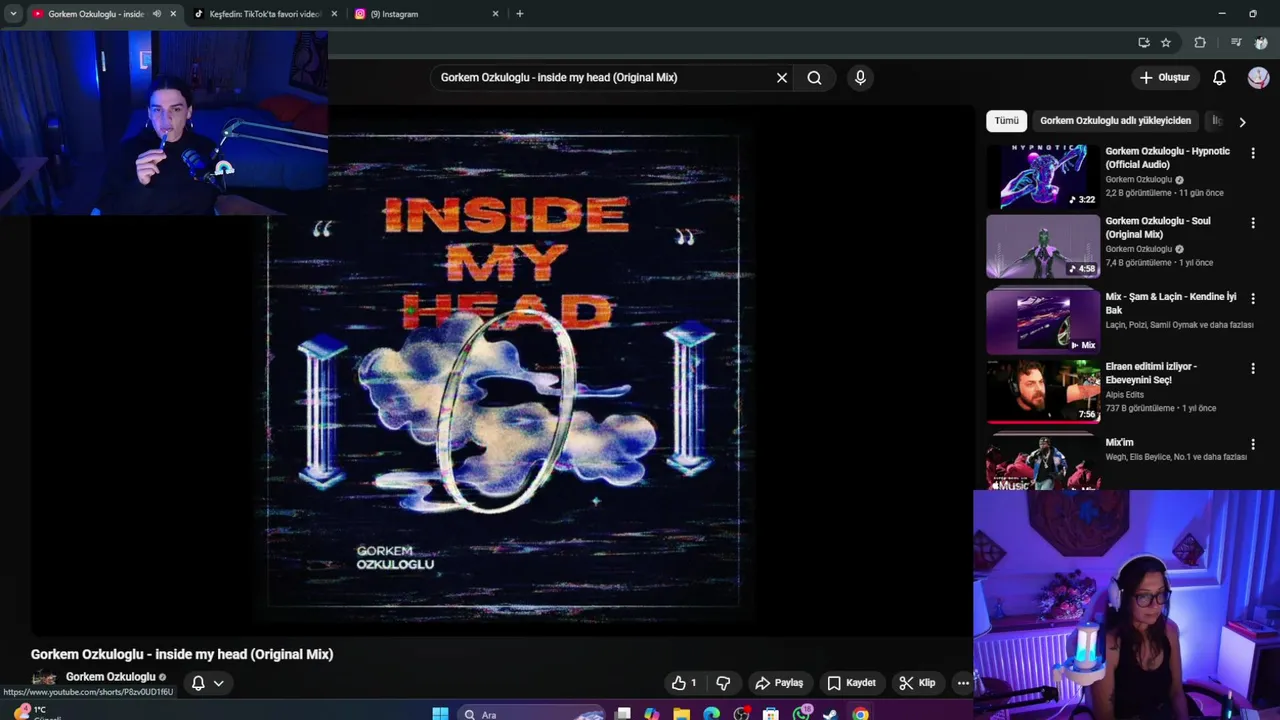This screenshot has height=720, width=1280.
Task: Open options menu for Elraen editimi video
Action: [x=1253, y=369]
